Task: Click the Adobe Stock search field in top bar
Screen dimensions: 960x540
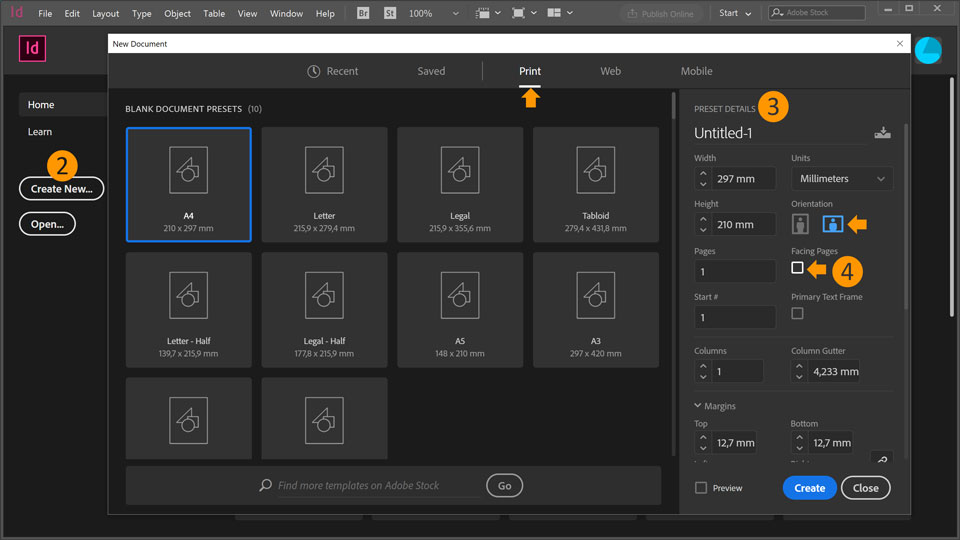Action: [x=817, y=12]
